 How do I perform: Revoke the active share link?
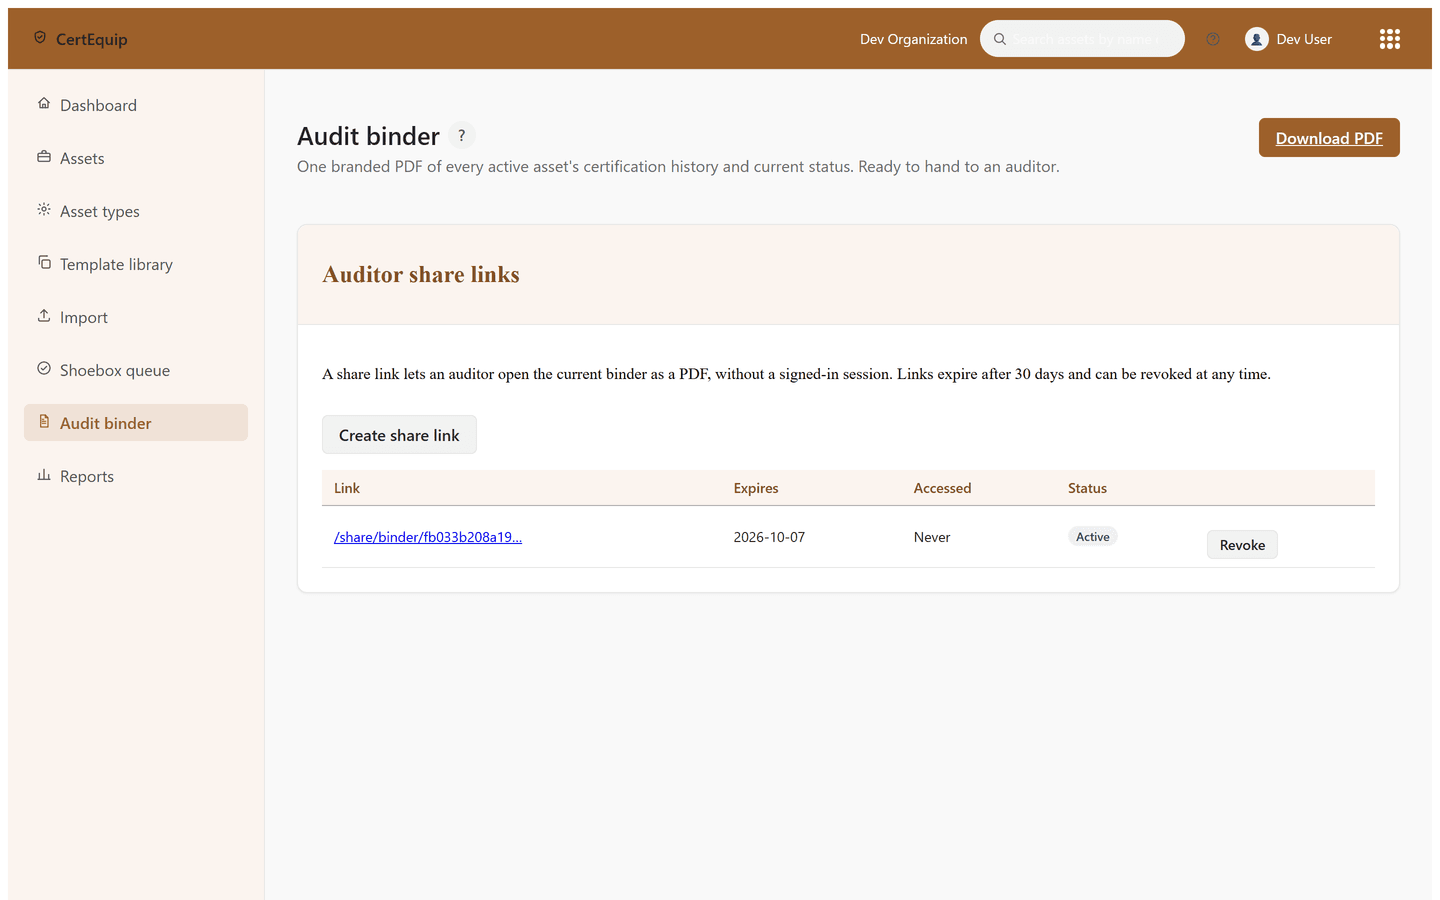[1242, 545]
